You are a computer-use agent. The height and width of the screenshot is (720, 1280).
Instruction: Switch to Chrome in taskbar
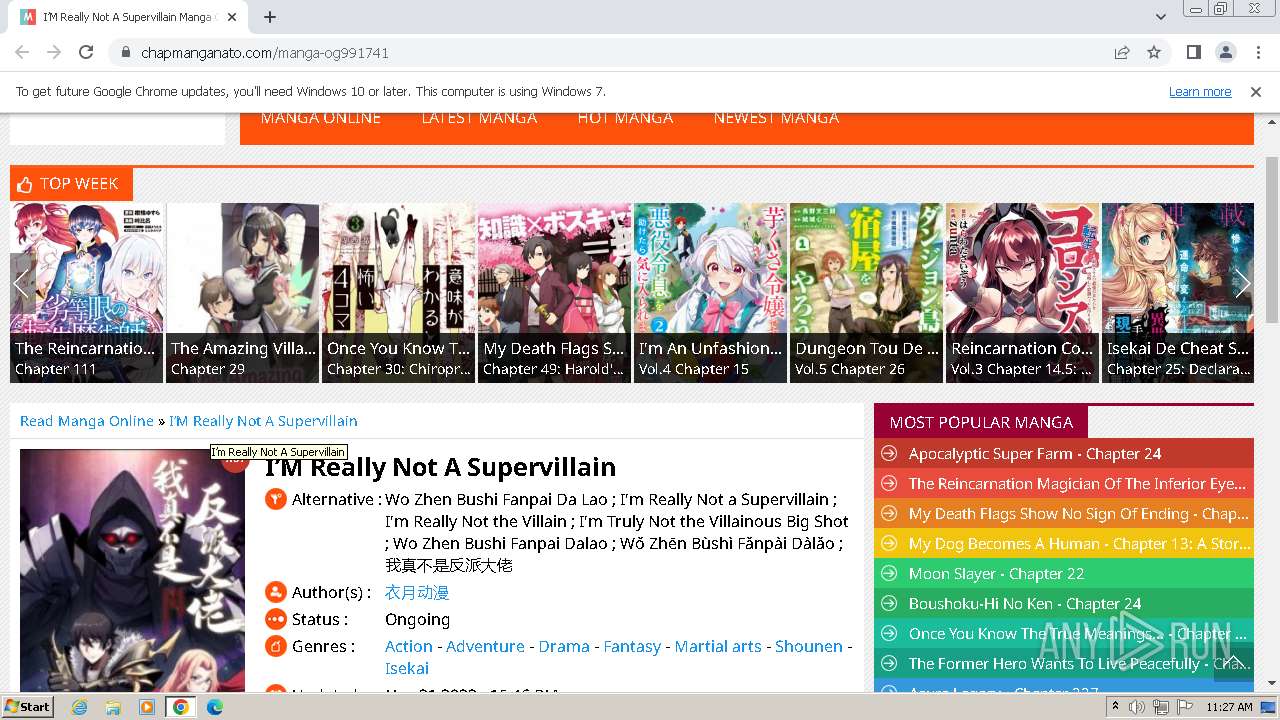point(181,707)
